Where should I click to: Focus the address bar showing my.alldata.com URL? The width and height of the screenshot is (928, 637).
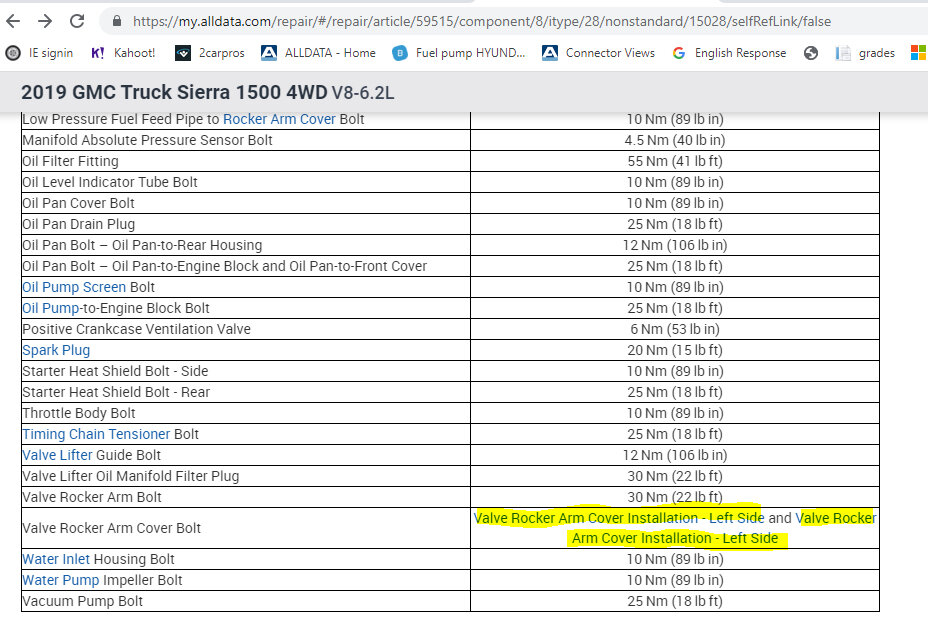[481, 21]
